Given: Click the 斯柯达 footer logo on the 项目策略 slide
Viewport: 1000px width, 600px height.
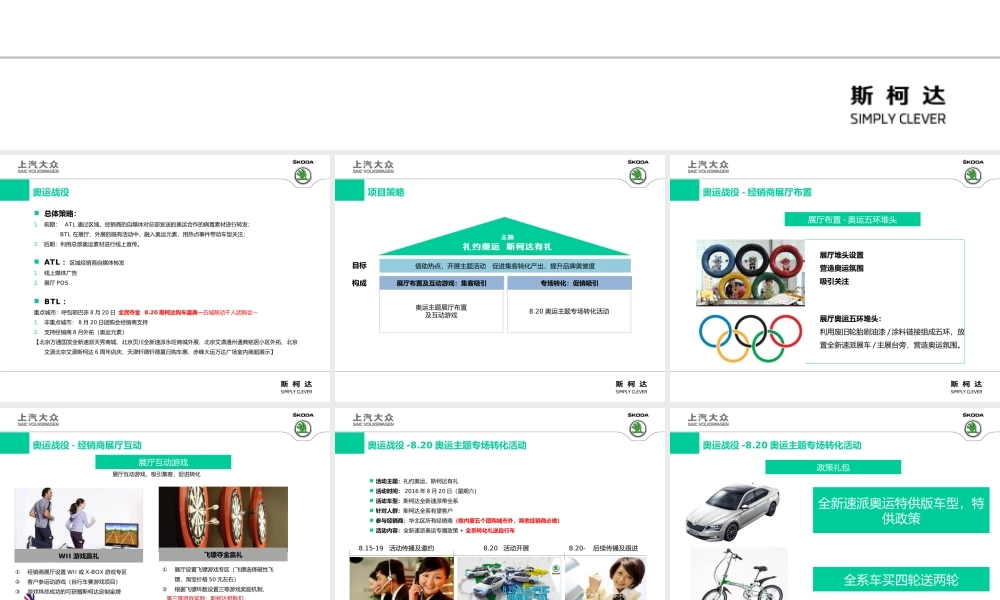Looking at the screenshot, I should coord(631,387).
